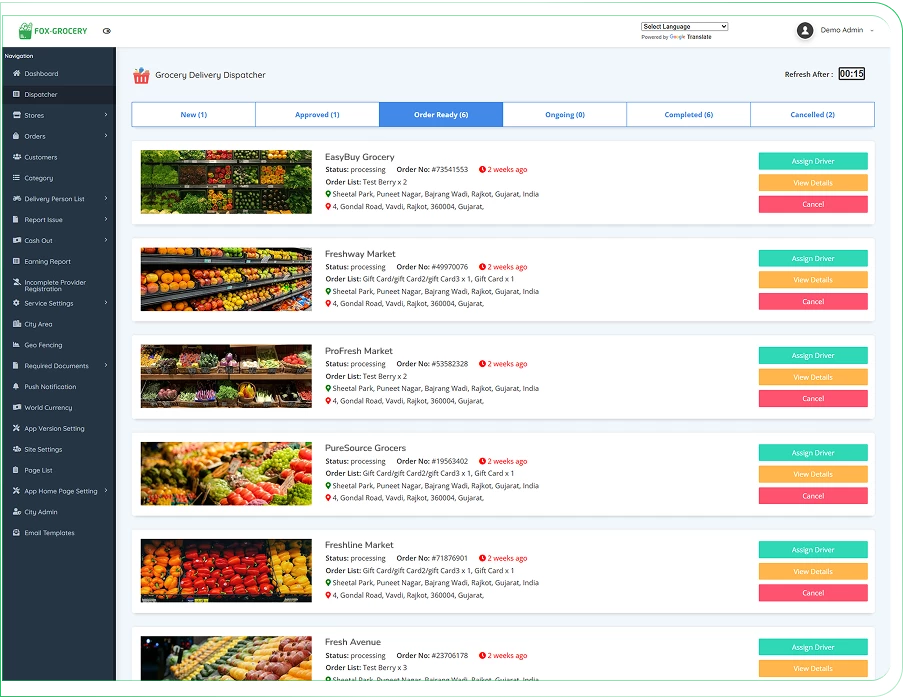Expand the Stores submenu chevron
The image size is (905, 698).
[106, 115]
